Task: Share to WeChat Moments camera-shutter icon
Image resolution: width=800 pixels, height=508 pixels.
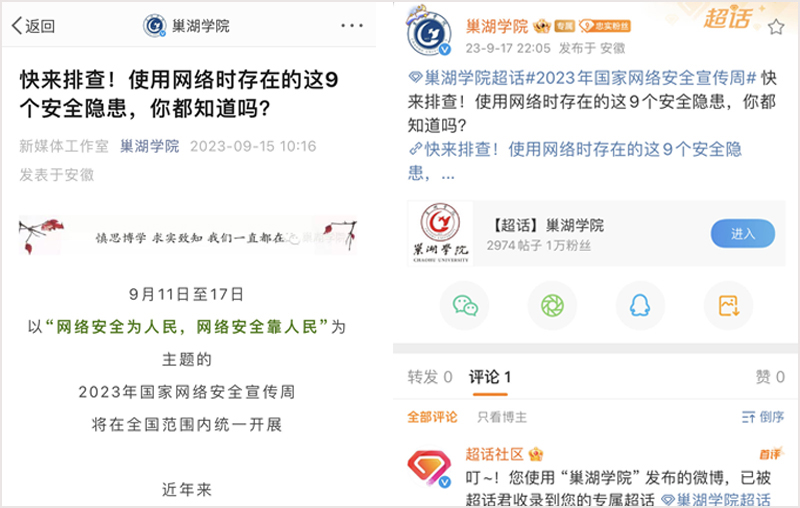Action: click(552, 306)
